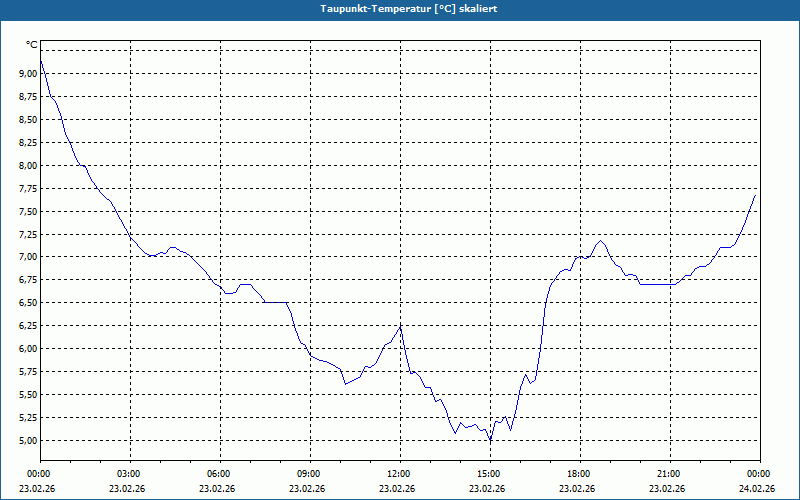This screenshot has width=800, height=500.
Task: Click the '03:00' time axis label
Action: click(x=128, y=474)
